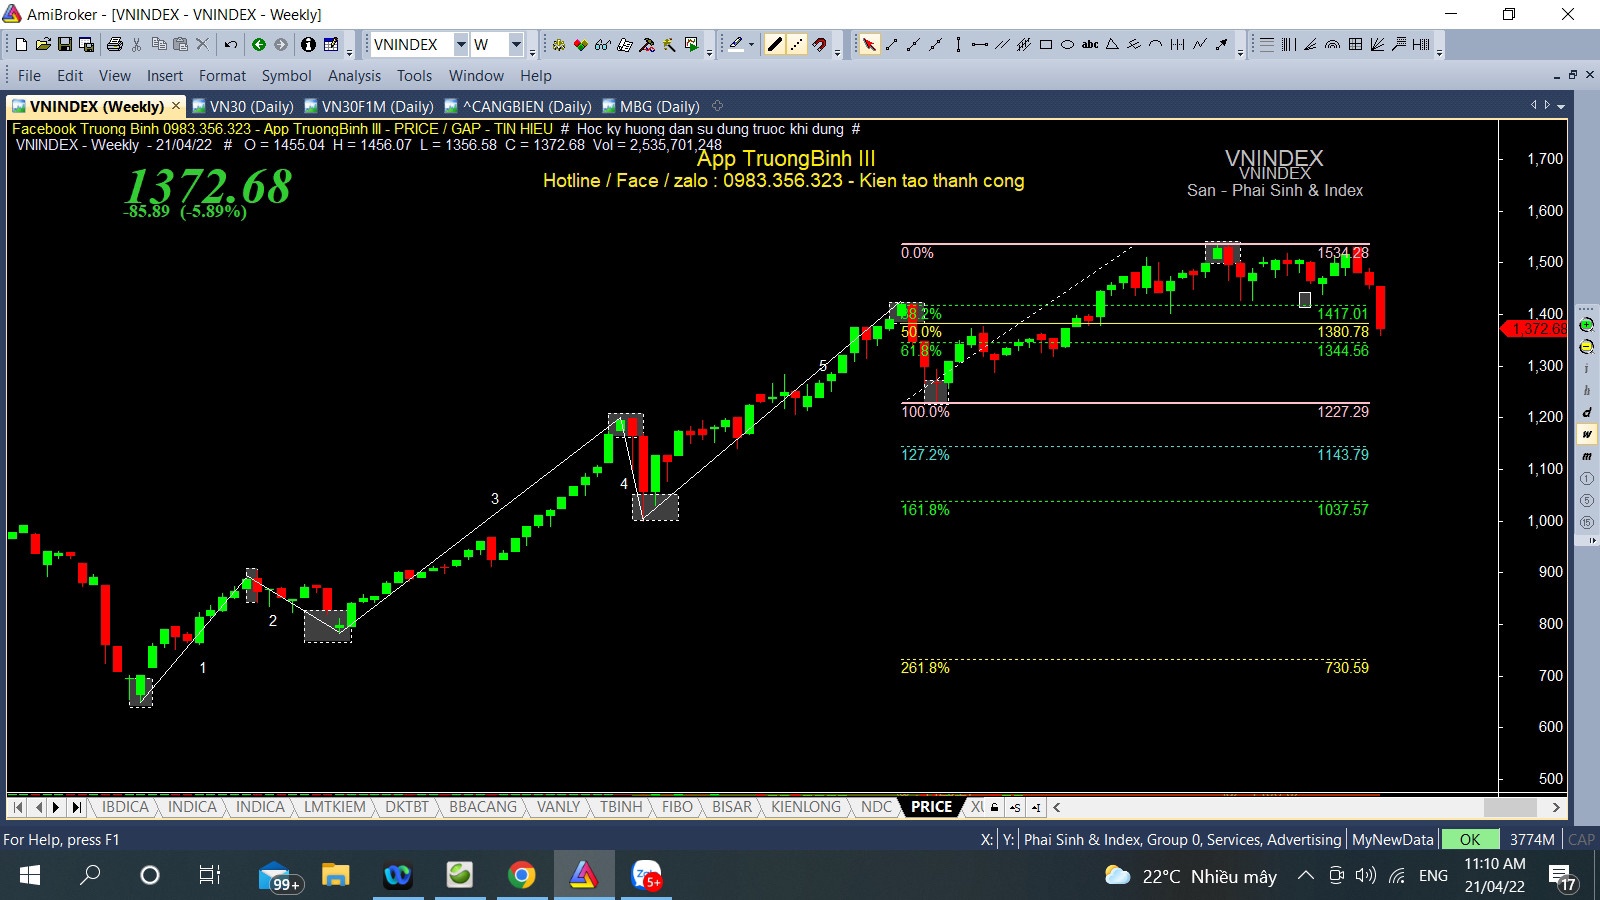Select the BBACANG sheet tab
Screen dimensions: 1600x900
click(483, 807)
